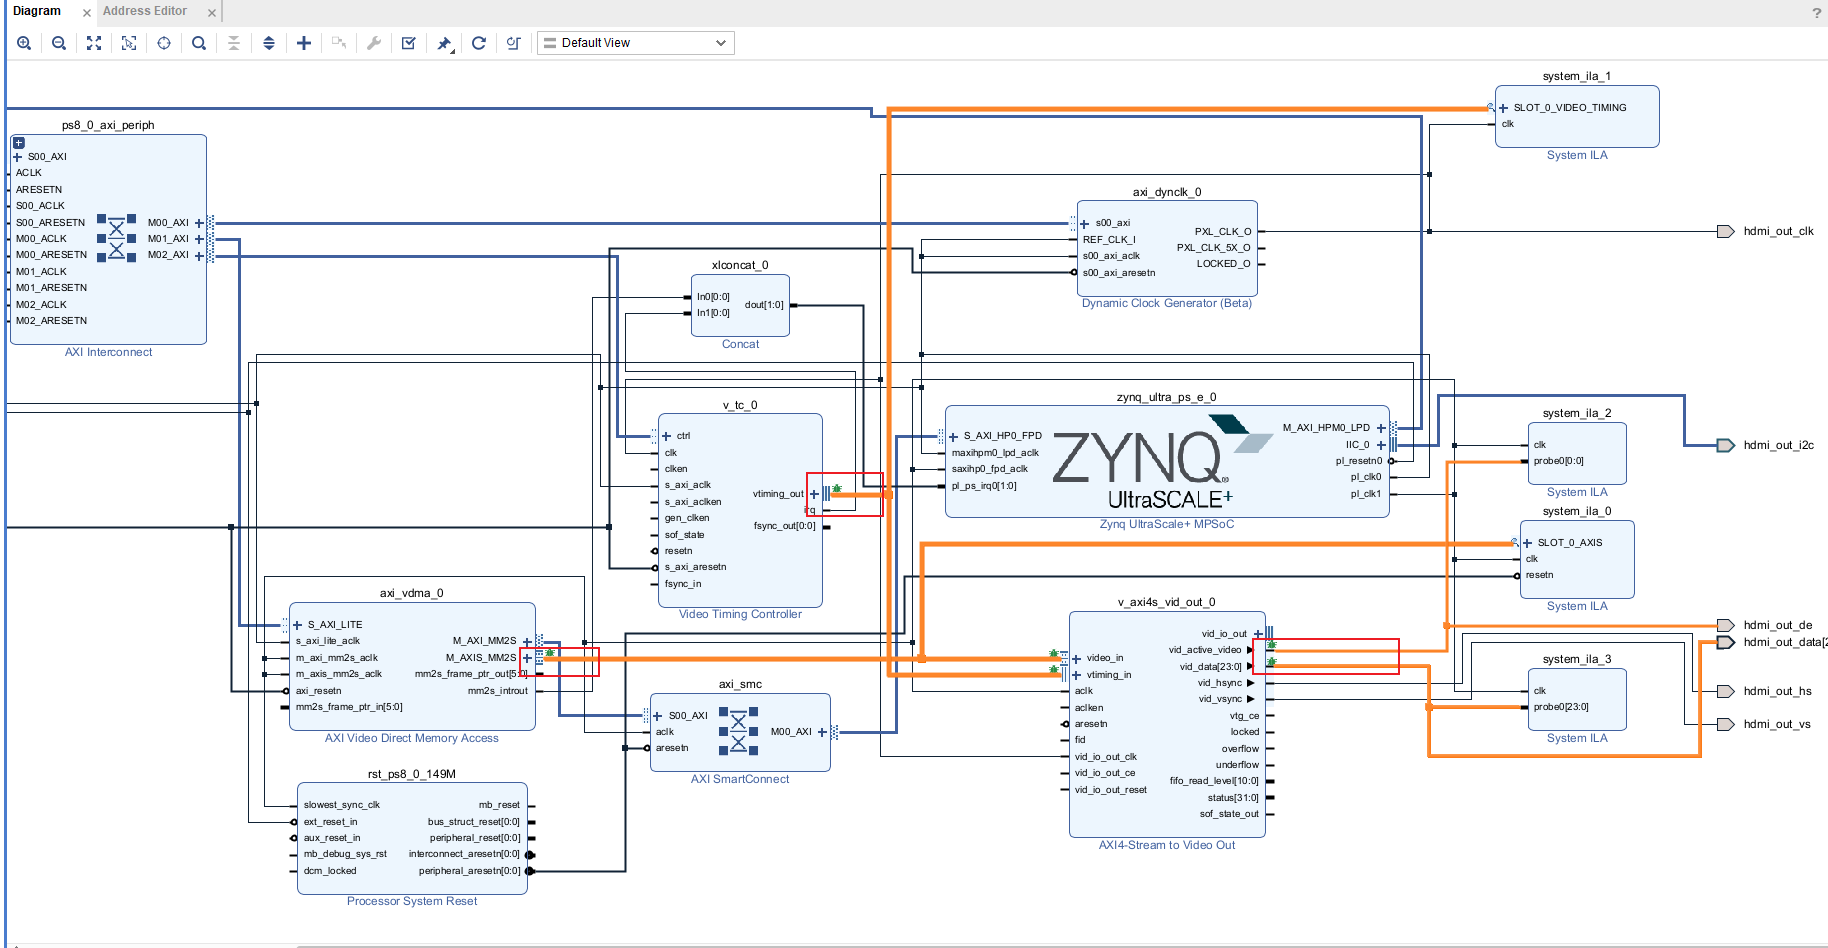The image size is (1828, 948).
Task: Click the 'AXI SmartConnect' label
Action: pos(740,780)
